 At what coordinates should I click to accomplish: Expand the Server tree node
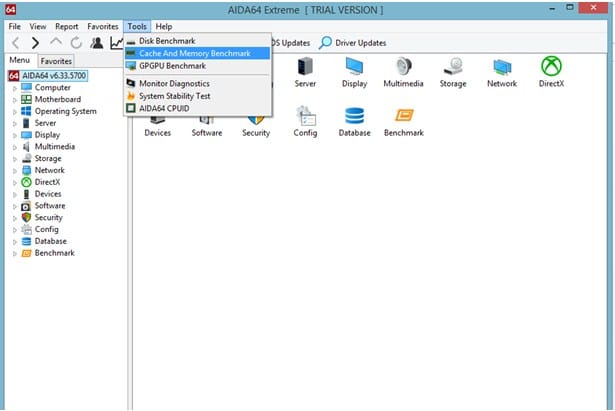click(15, 124)
